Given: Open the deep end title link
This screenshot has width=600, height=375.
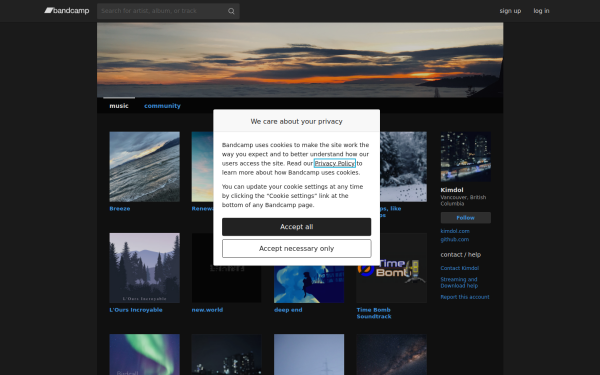Looking at the screenshot, I should [x=288, y=310].
